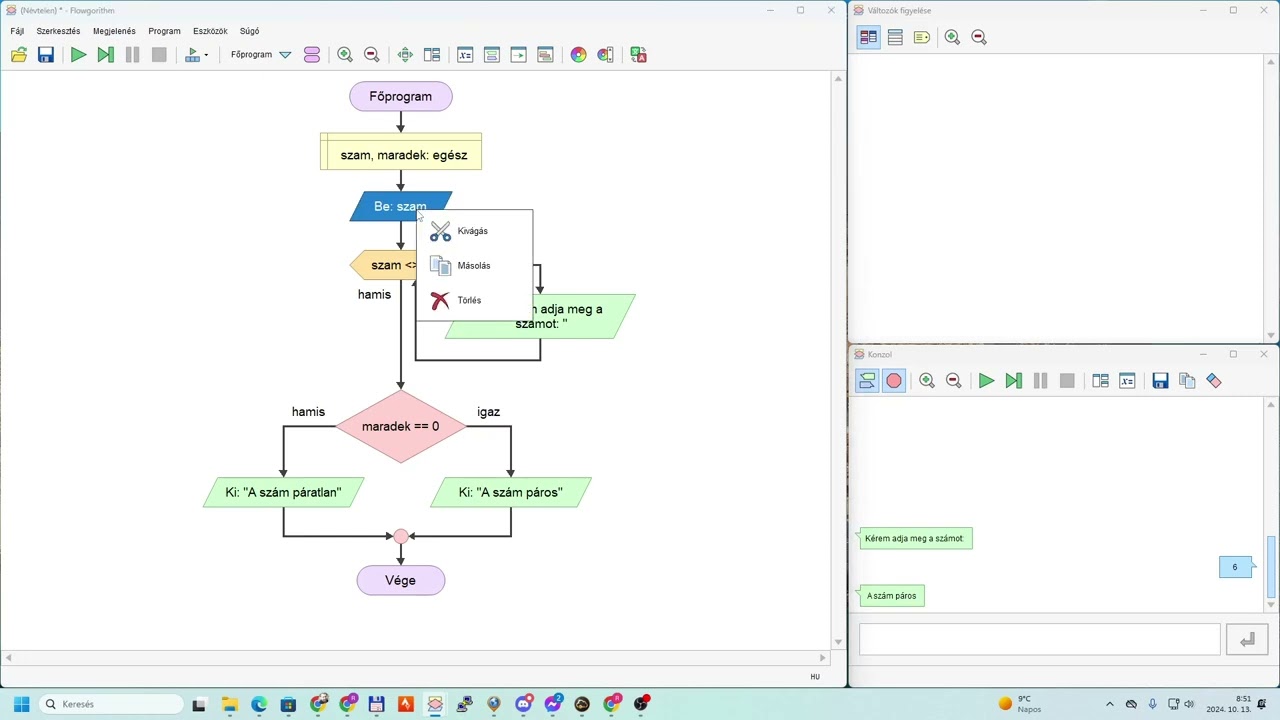Click the greyed-out Pause button in the console toolbar
Image resolution: width=1280 pixels, height=720 pixels.
point(1040,381)
